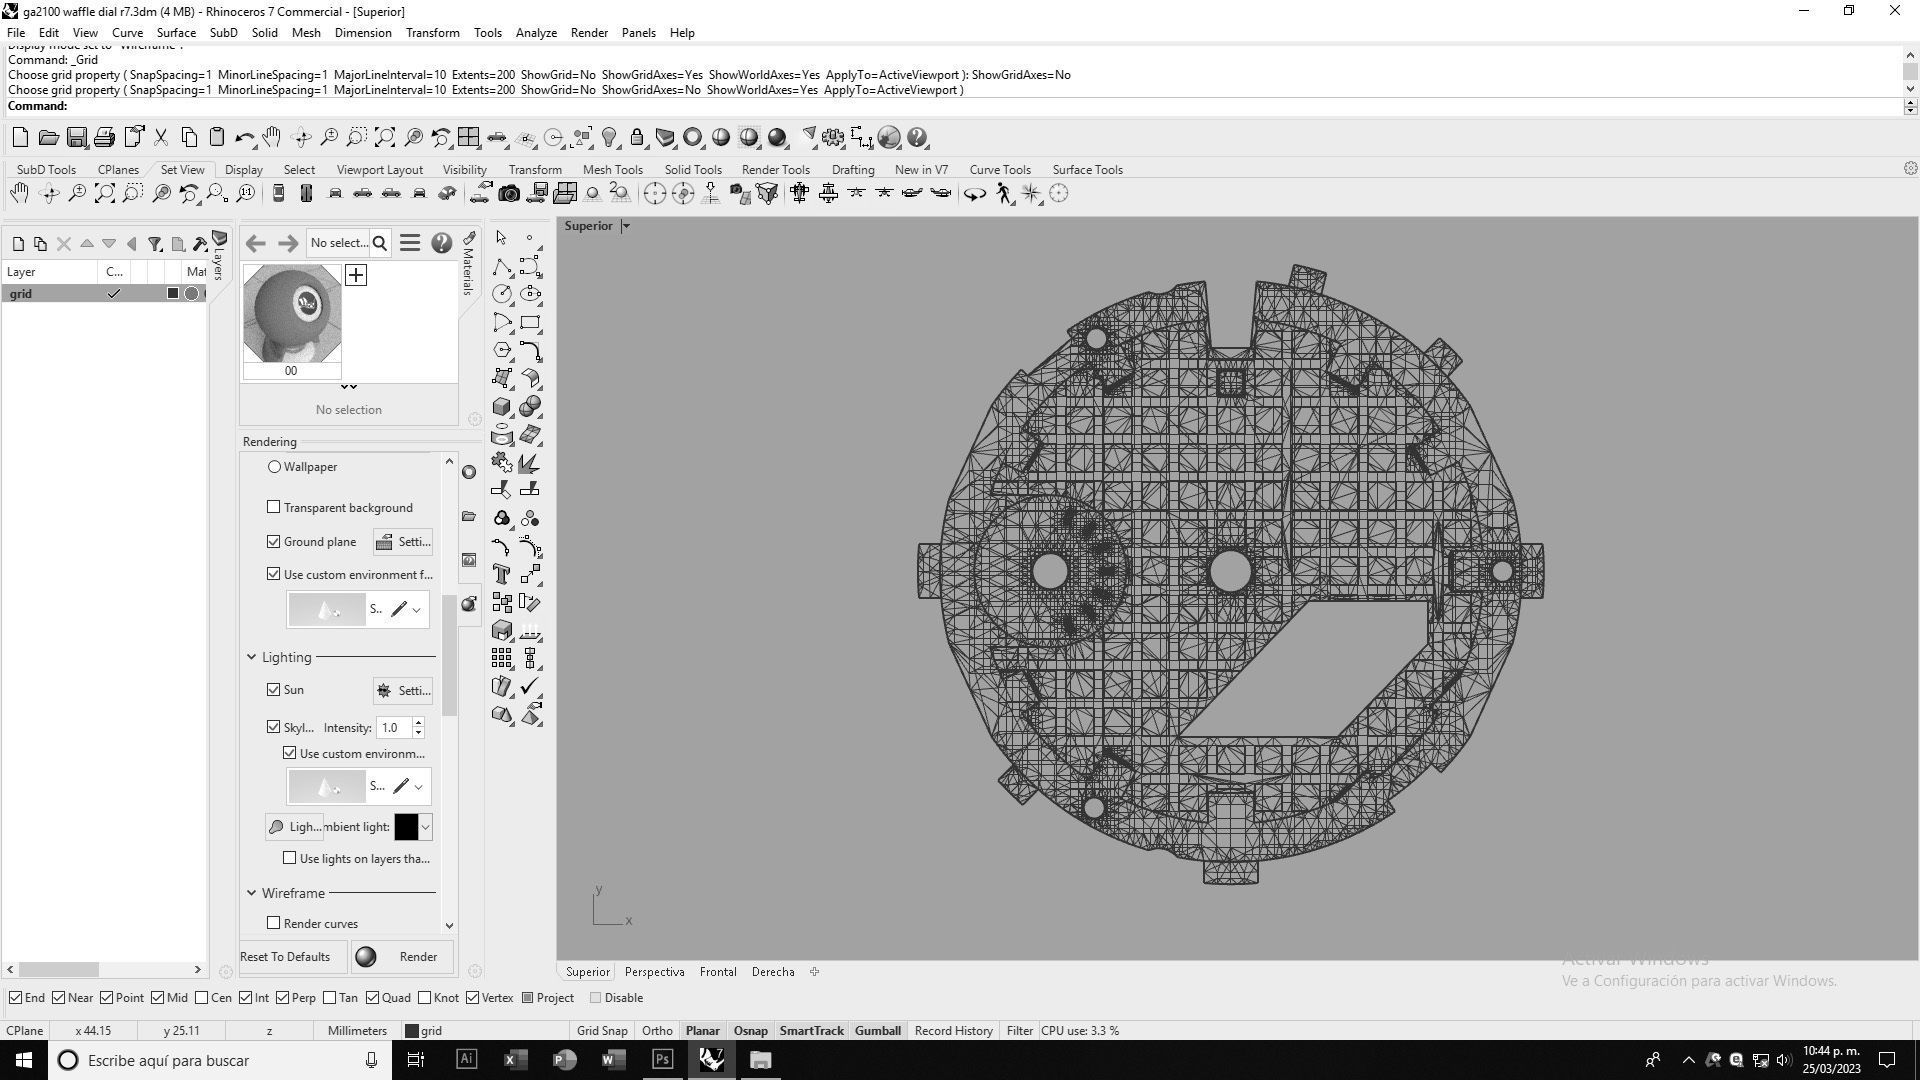Image resolution: width=1920 pixels, height=1080 pixels.
Task: Open Ground plane Settings button
Action: tap(403, 542)
